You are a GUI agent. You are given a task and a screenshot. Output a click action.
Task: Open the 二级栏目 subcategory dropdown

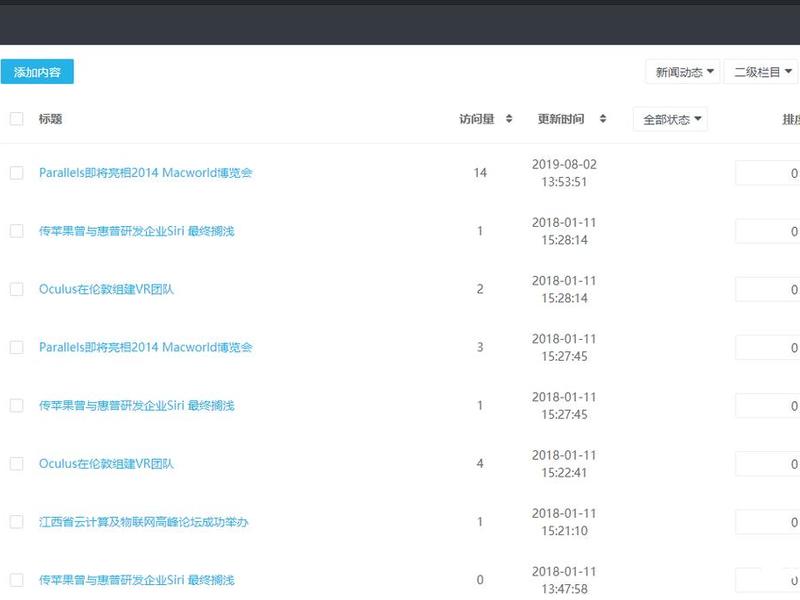pyautogui.click(x=761, y=72)
